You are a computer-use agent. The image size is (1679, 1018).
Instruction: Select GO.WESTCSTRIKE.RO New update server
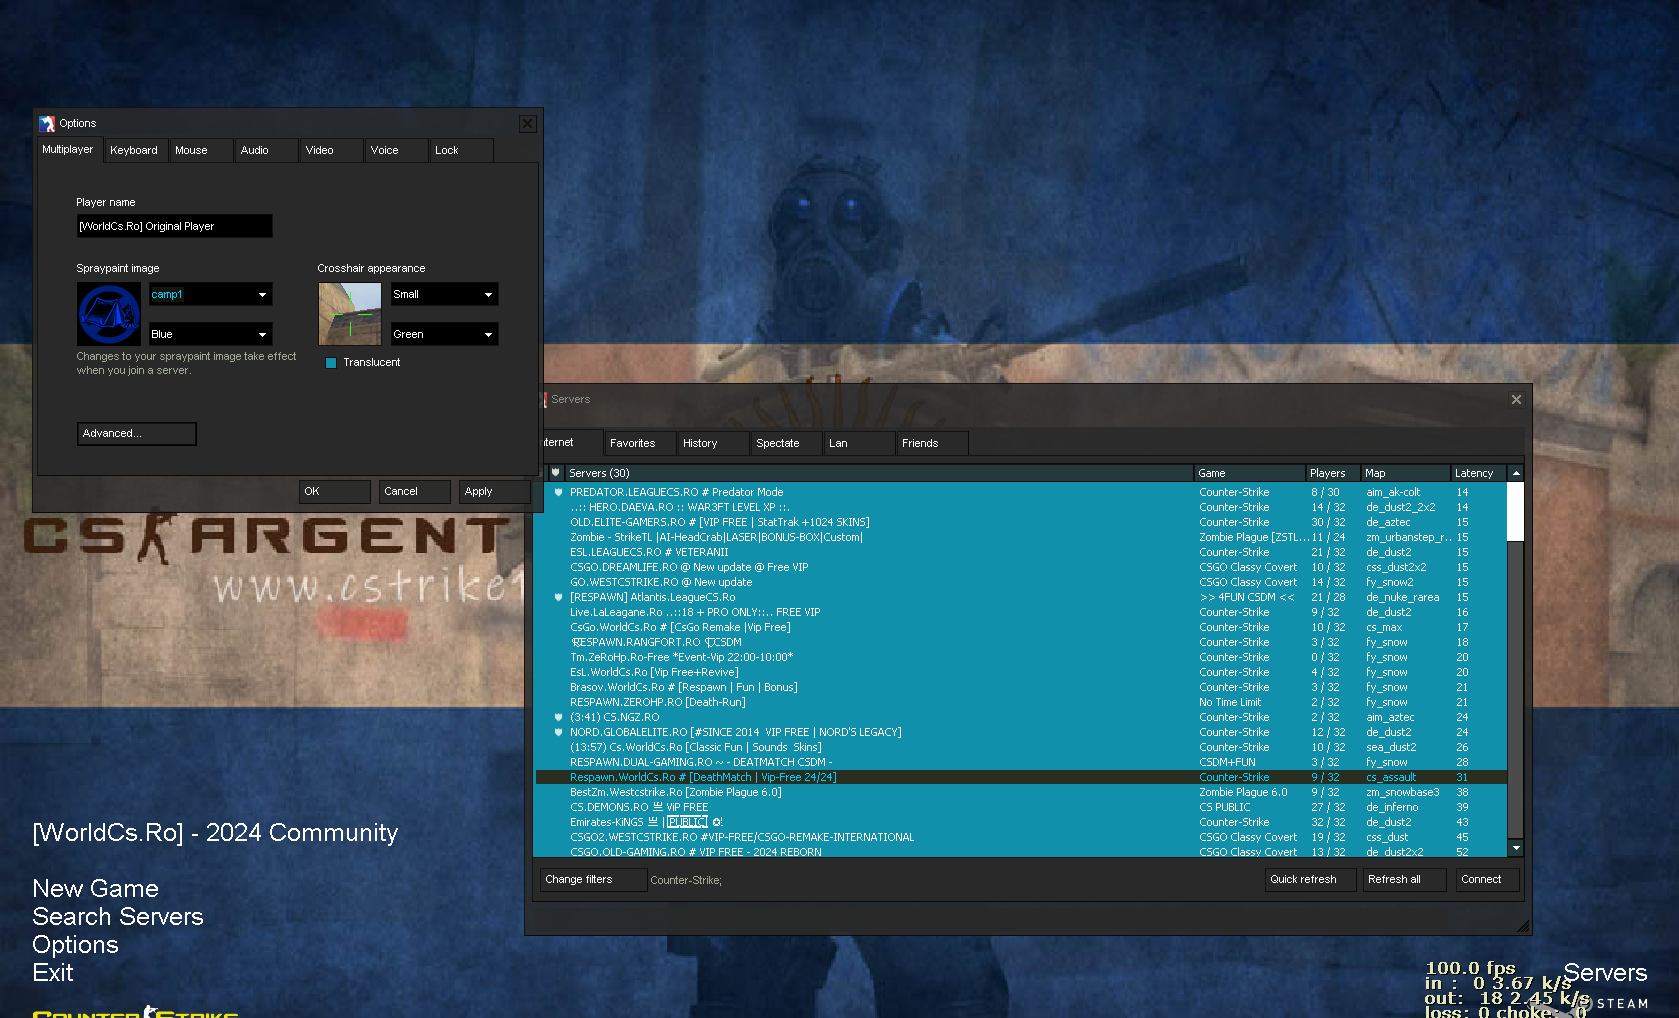pyautogui.click(x=1020, y=582)
